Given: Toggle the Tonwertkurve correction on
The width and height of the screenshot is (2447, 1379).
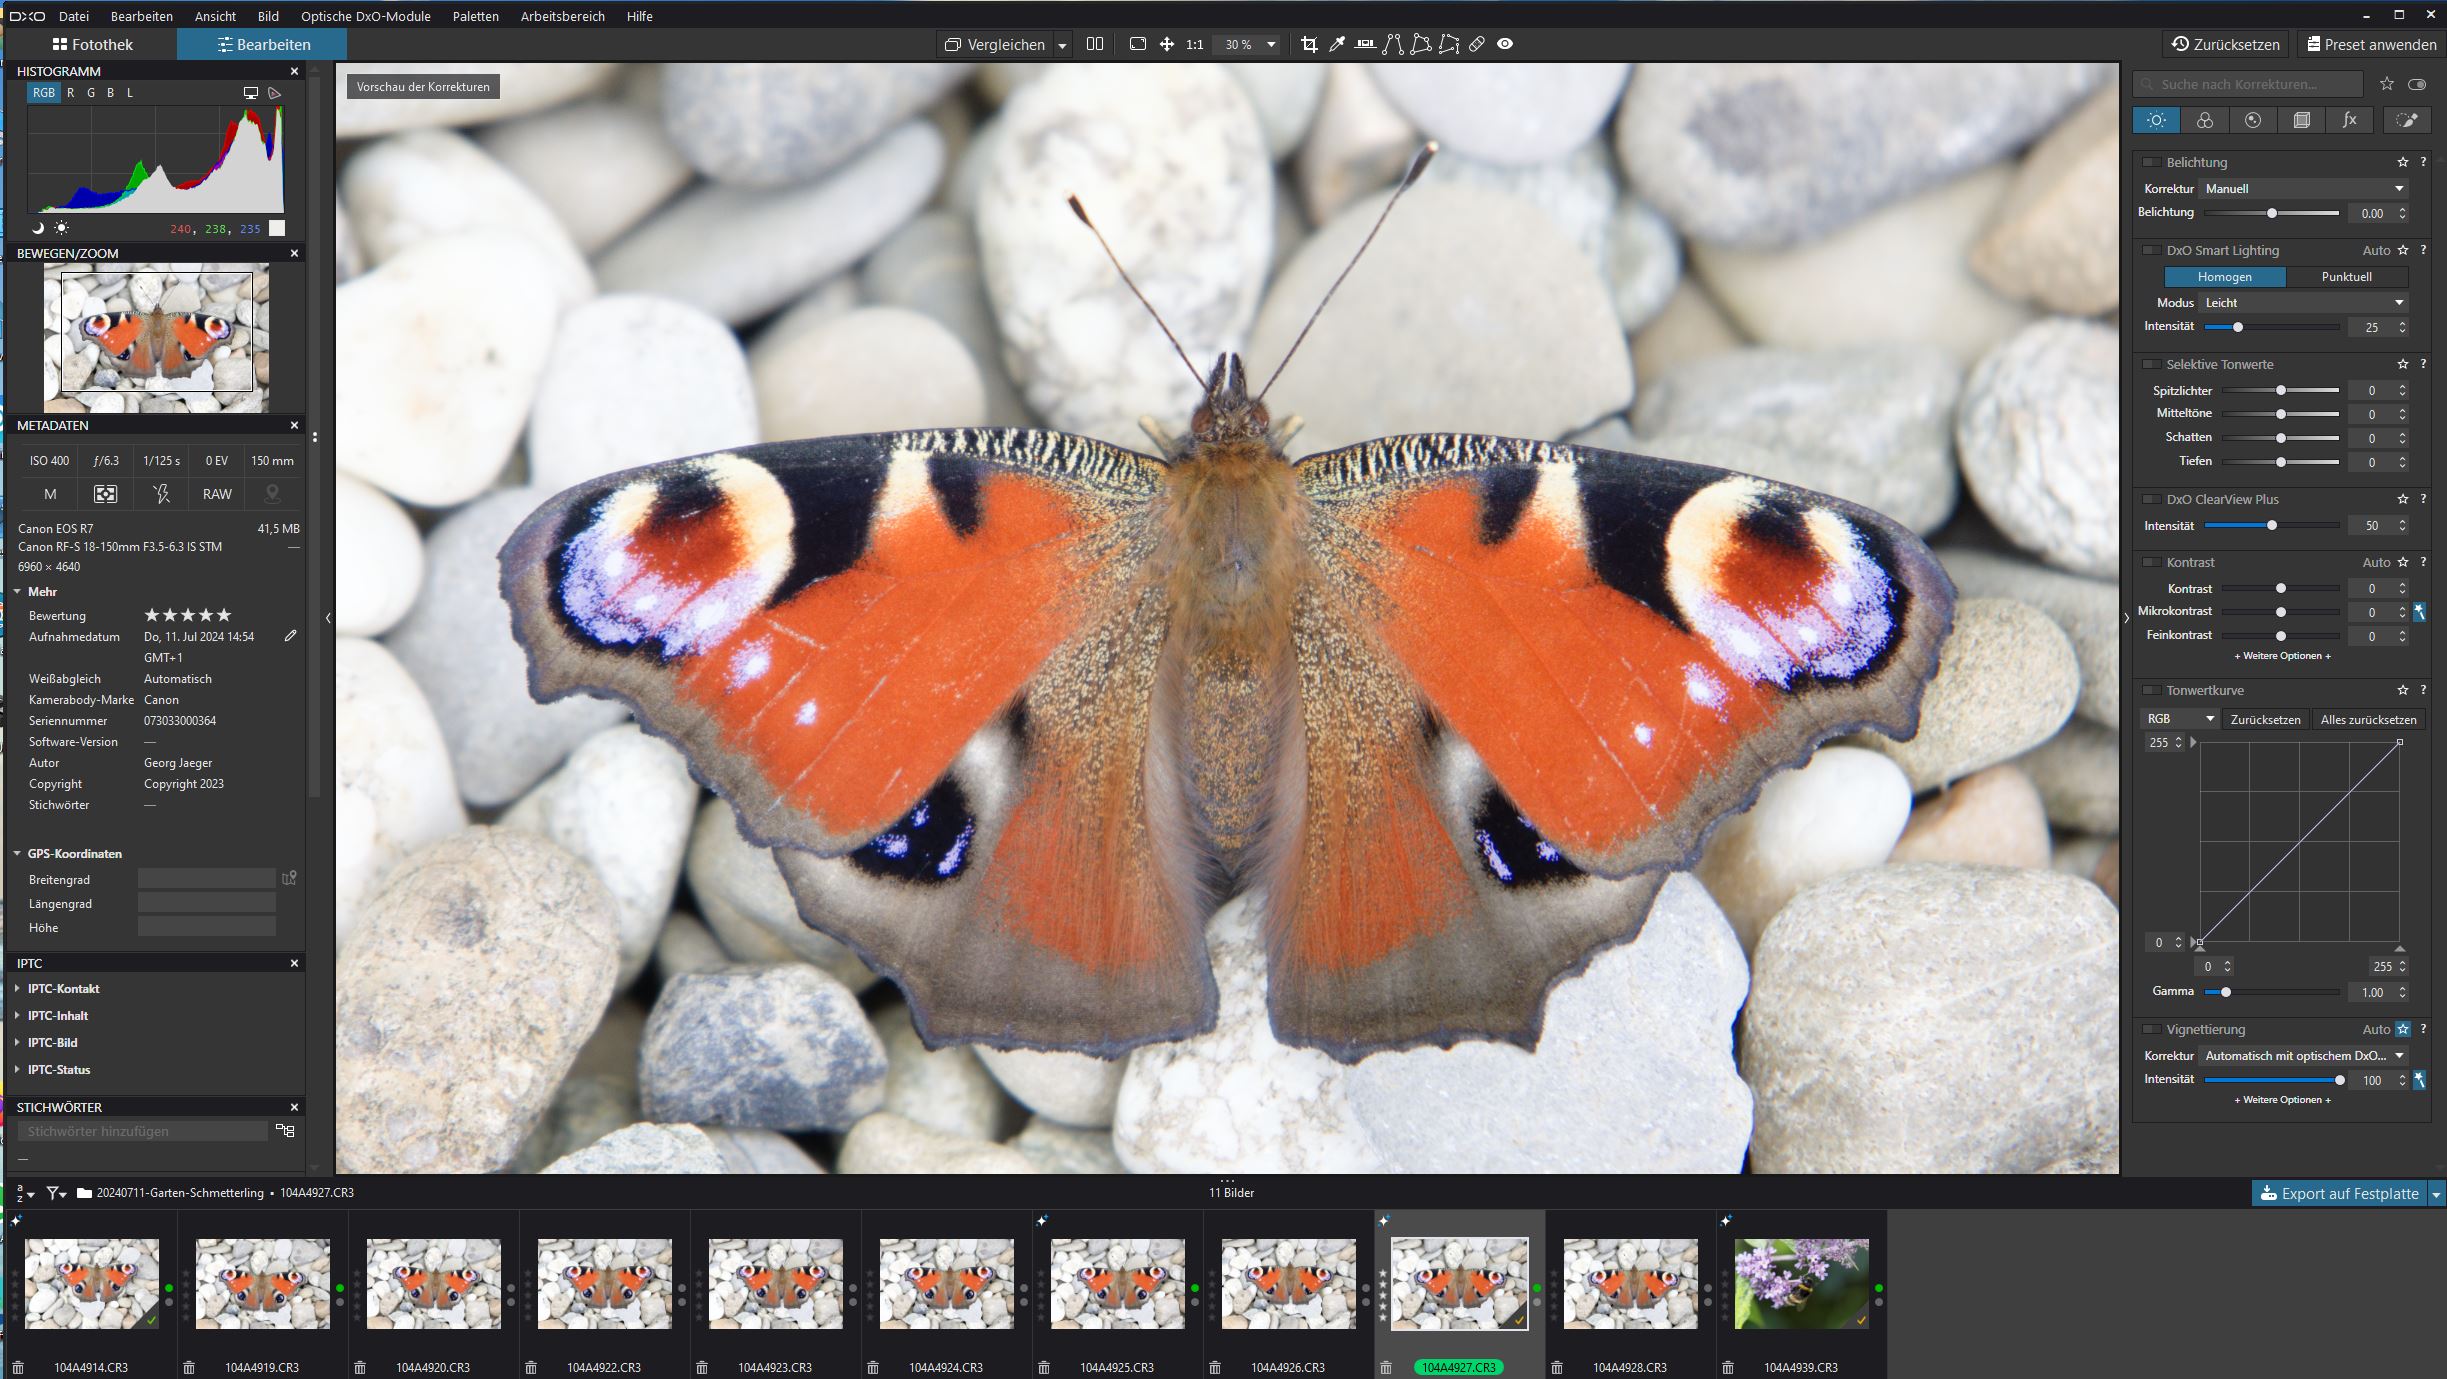Looking at the screenshot, I should click(x=2151, y=690).
